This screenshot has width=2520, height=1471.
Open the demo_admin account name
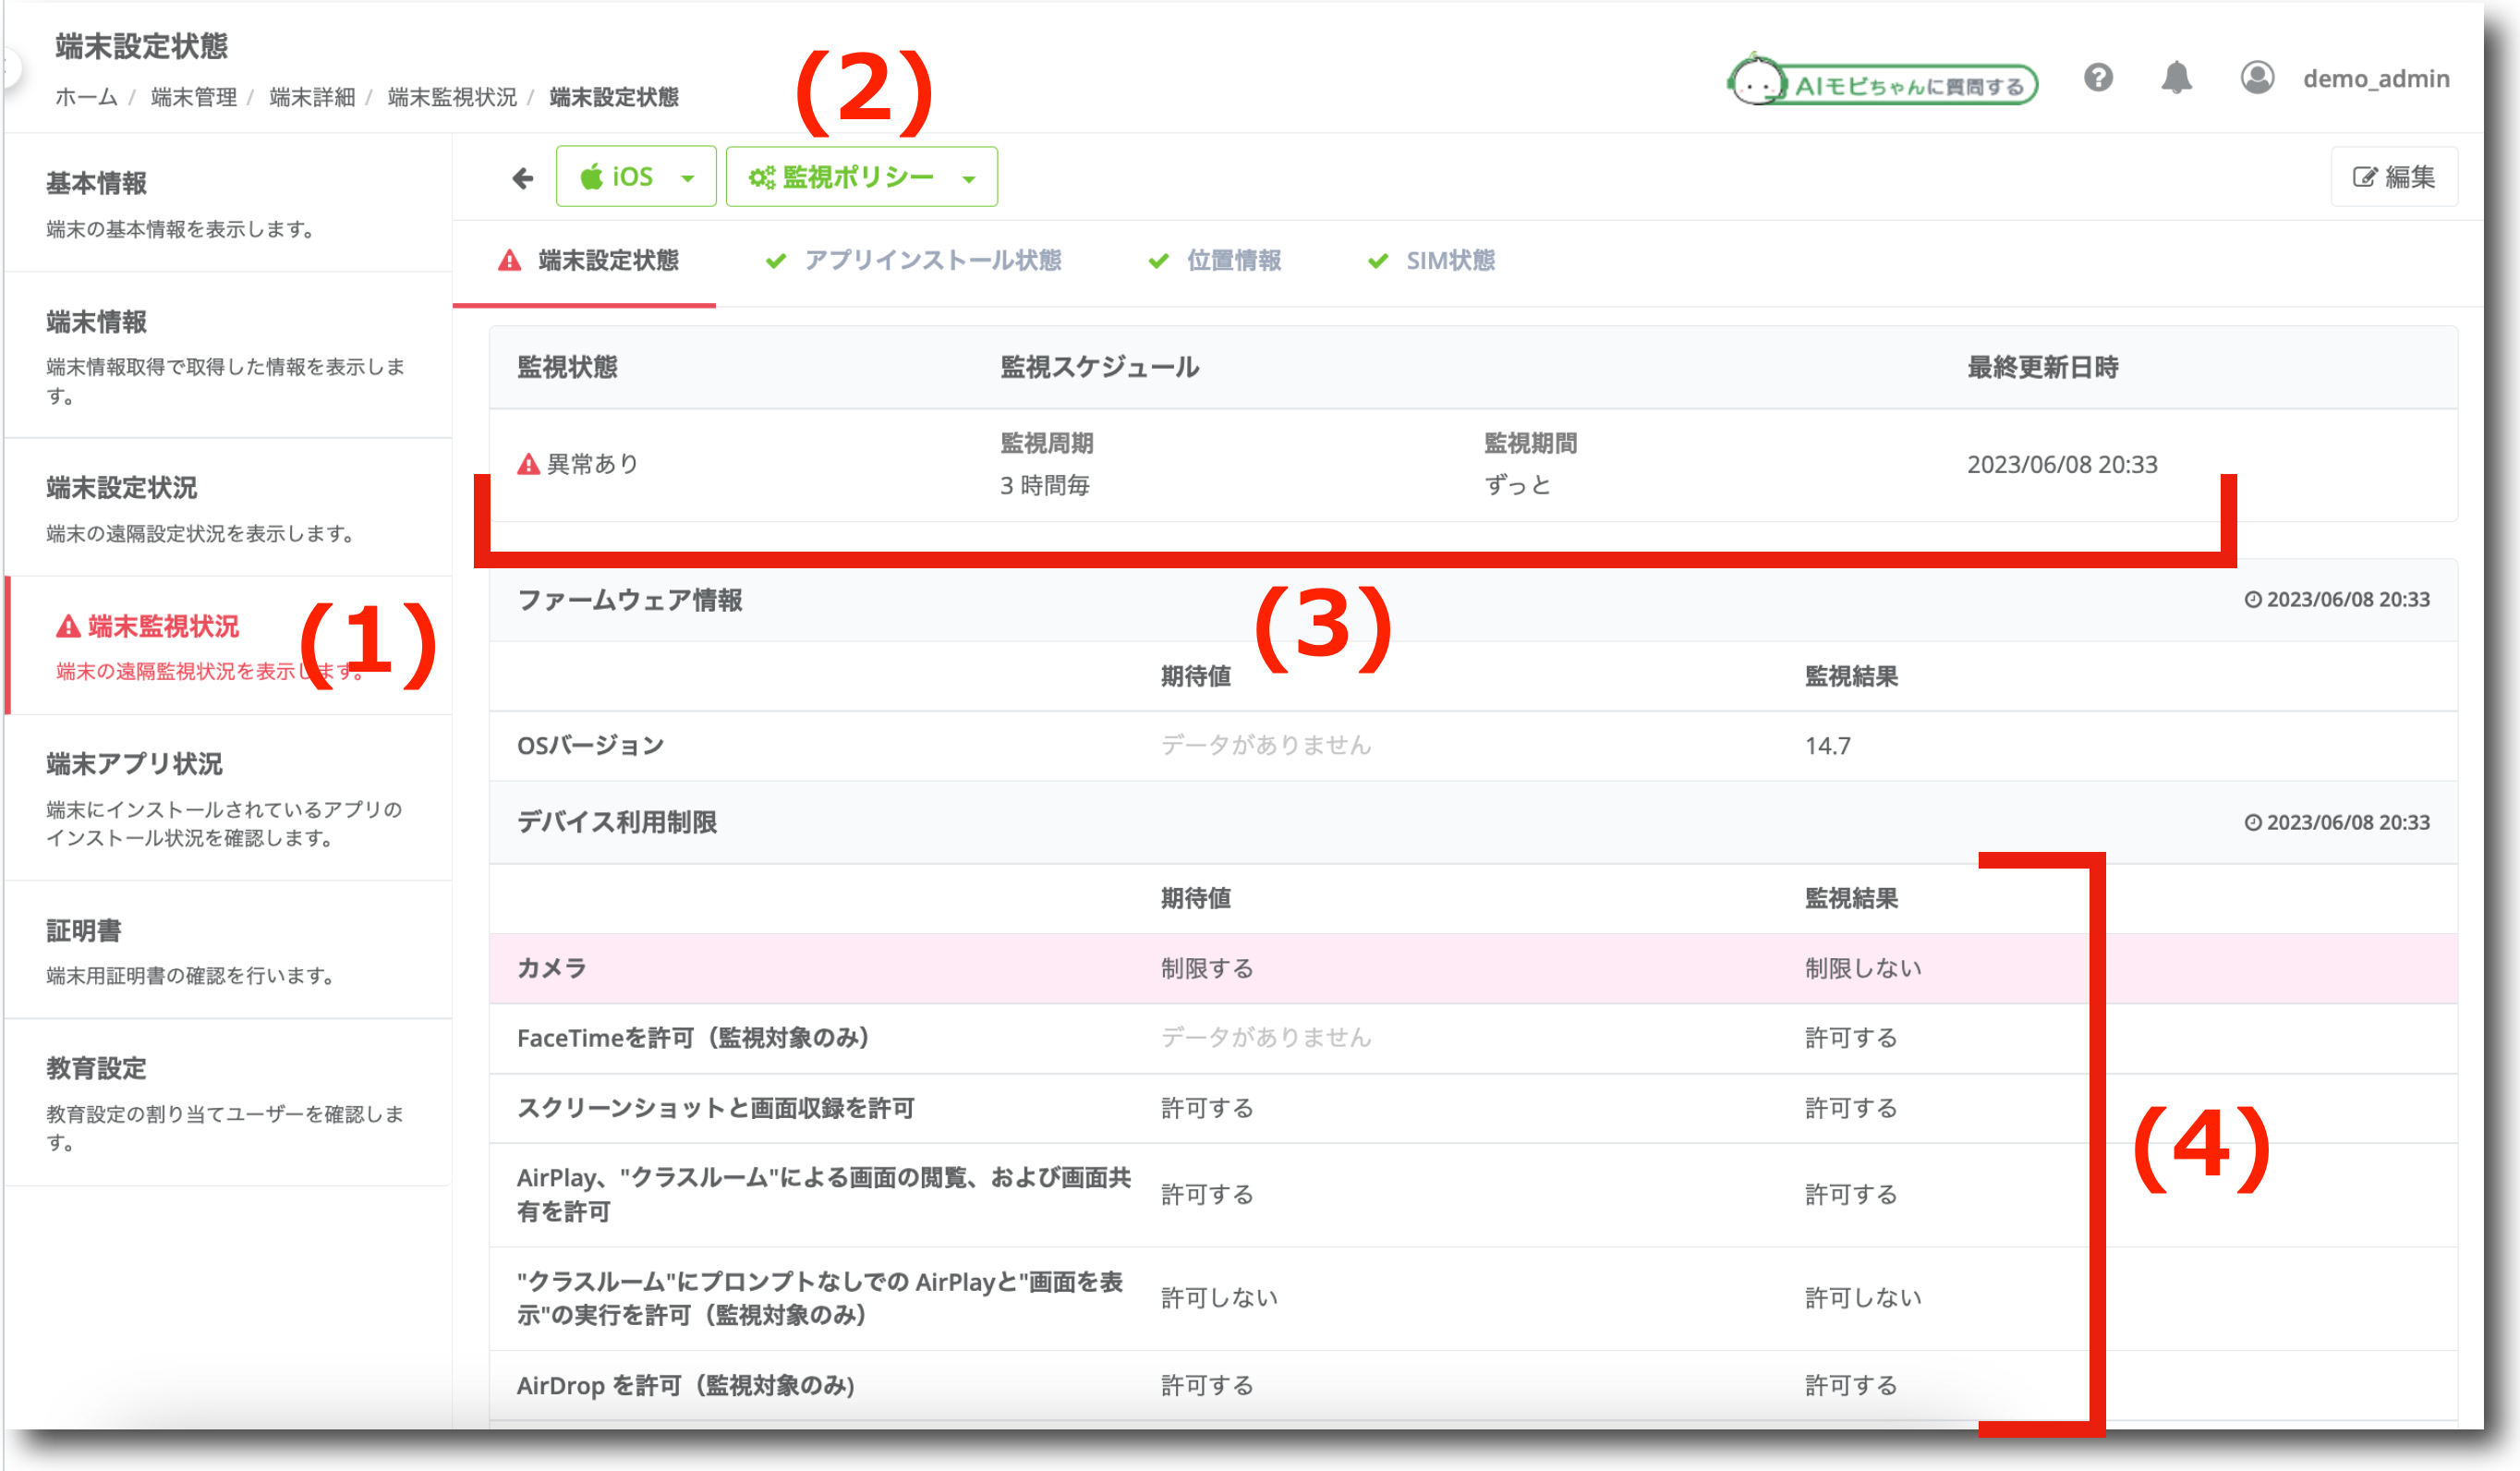tap(2375, 79)
